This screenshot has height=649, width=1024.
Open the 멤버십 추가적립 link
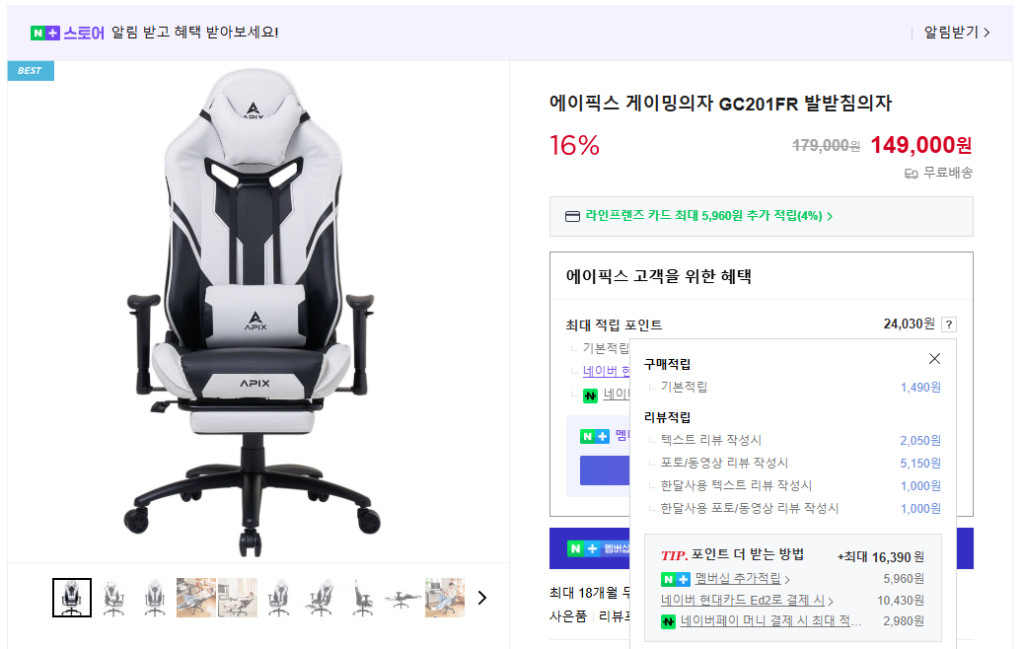[x=742, y=578]
